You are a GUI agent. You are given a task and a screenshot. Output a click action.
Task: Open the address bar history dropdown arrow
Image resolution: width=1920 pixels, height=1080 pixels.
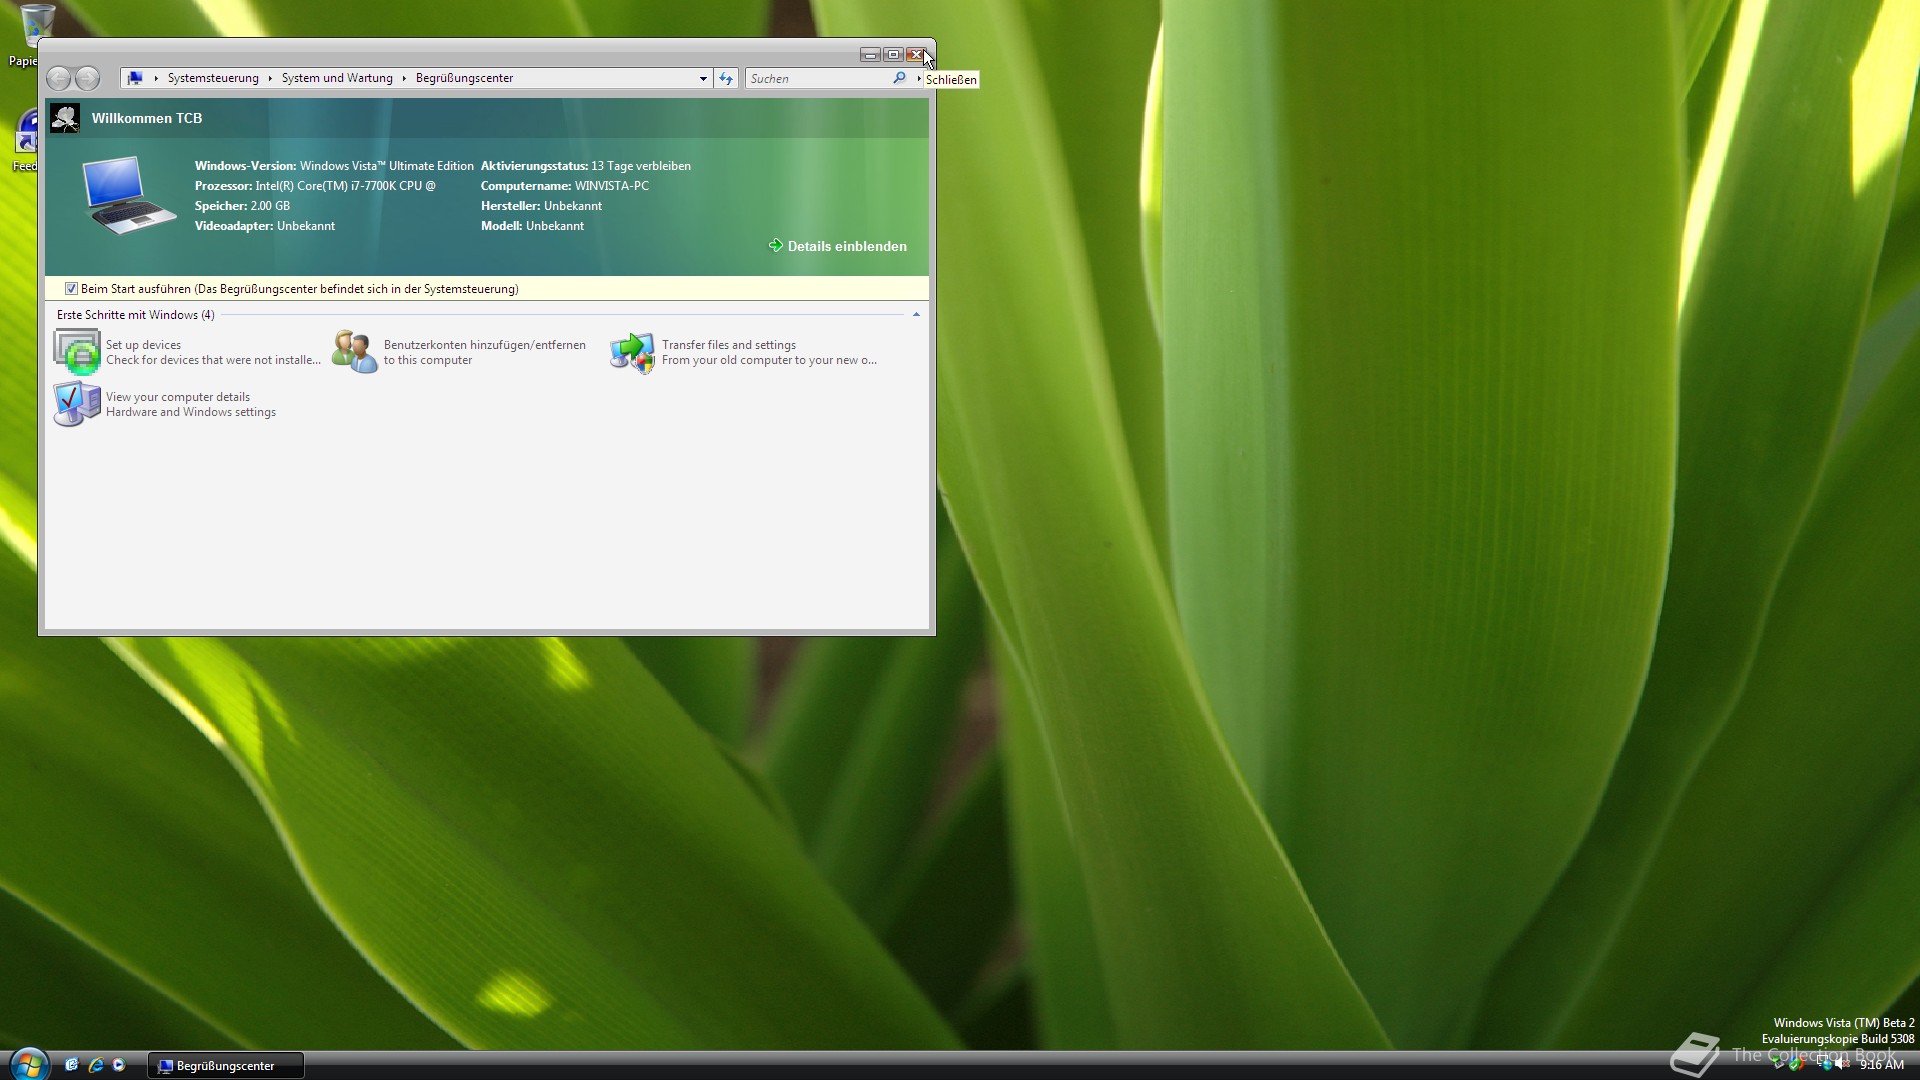tap(703, 78)
